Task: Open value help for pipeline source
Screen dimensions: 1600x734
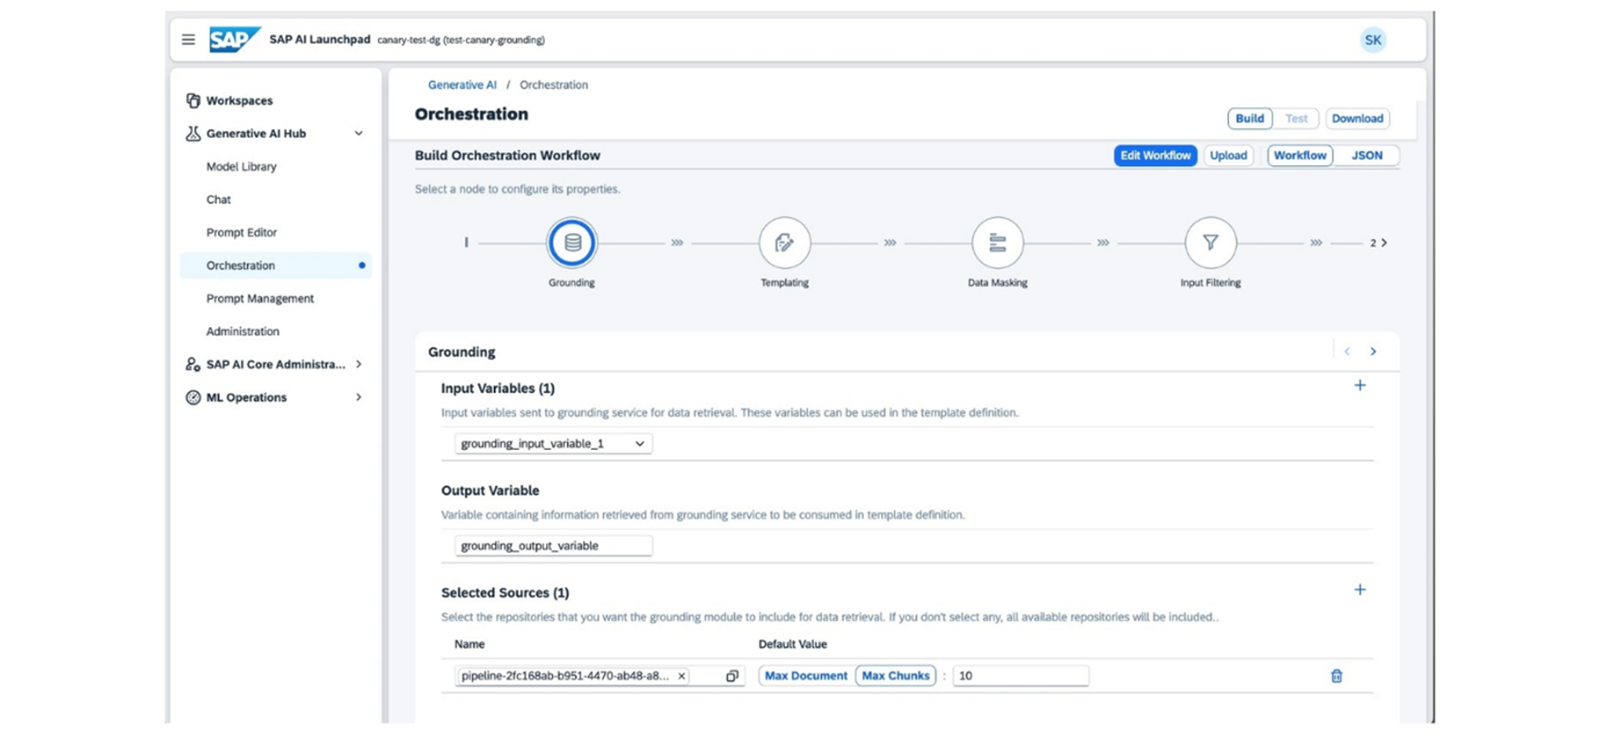Action: pos(732,677)
